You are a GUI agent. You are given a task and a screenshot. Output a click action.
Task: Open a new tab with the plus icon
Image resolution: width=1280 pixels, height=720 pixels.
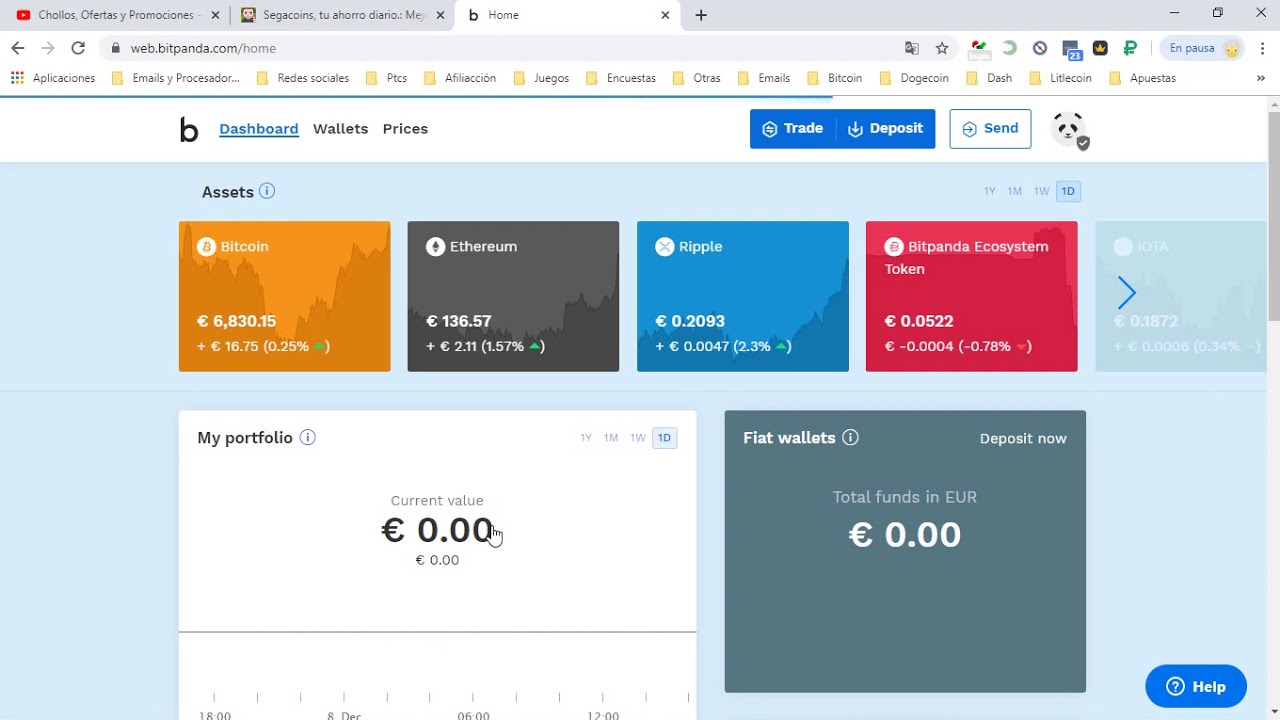click(x=701, y=15)
